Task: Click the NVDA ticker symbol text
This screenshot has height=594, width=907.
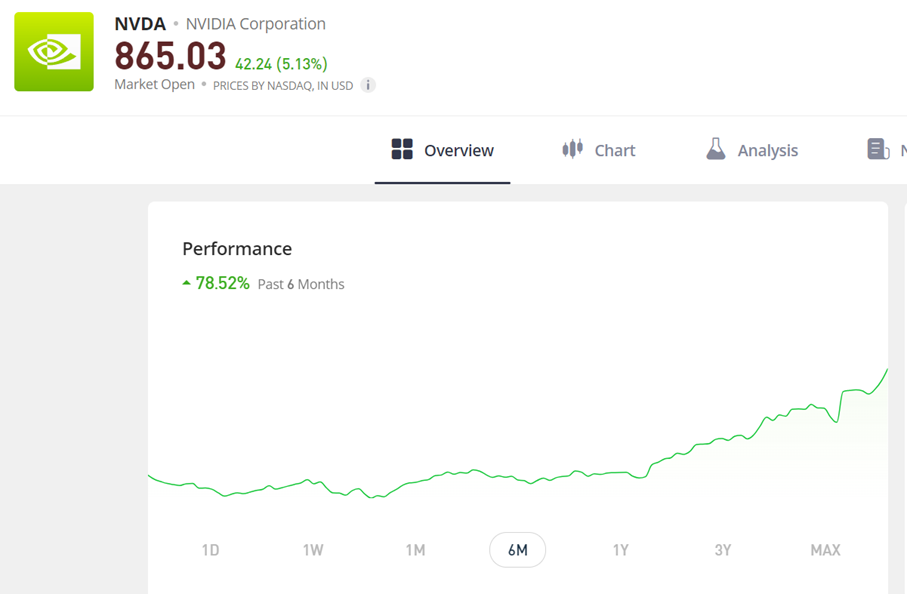Action: (140, 24)
